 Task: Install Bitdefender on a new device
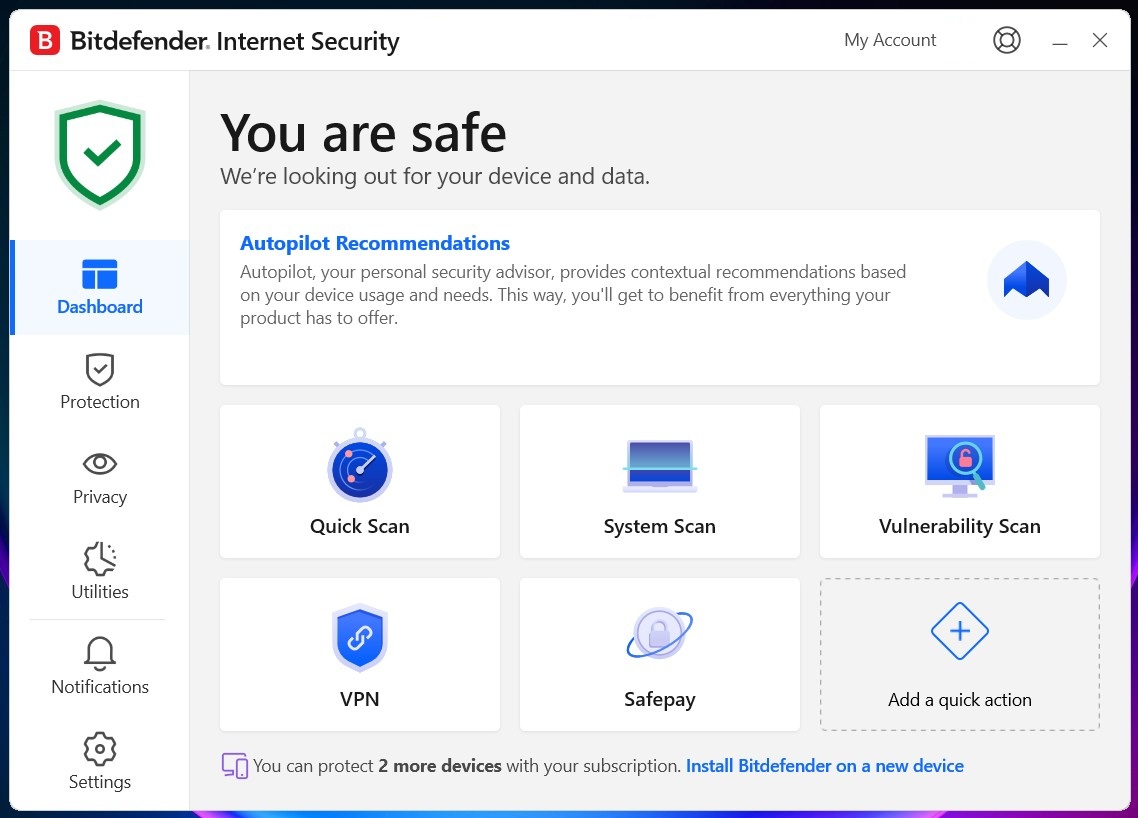tap(824, 766)
